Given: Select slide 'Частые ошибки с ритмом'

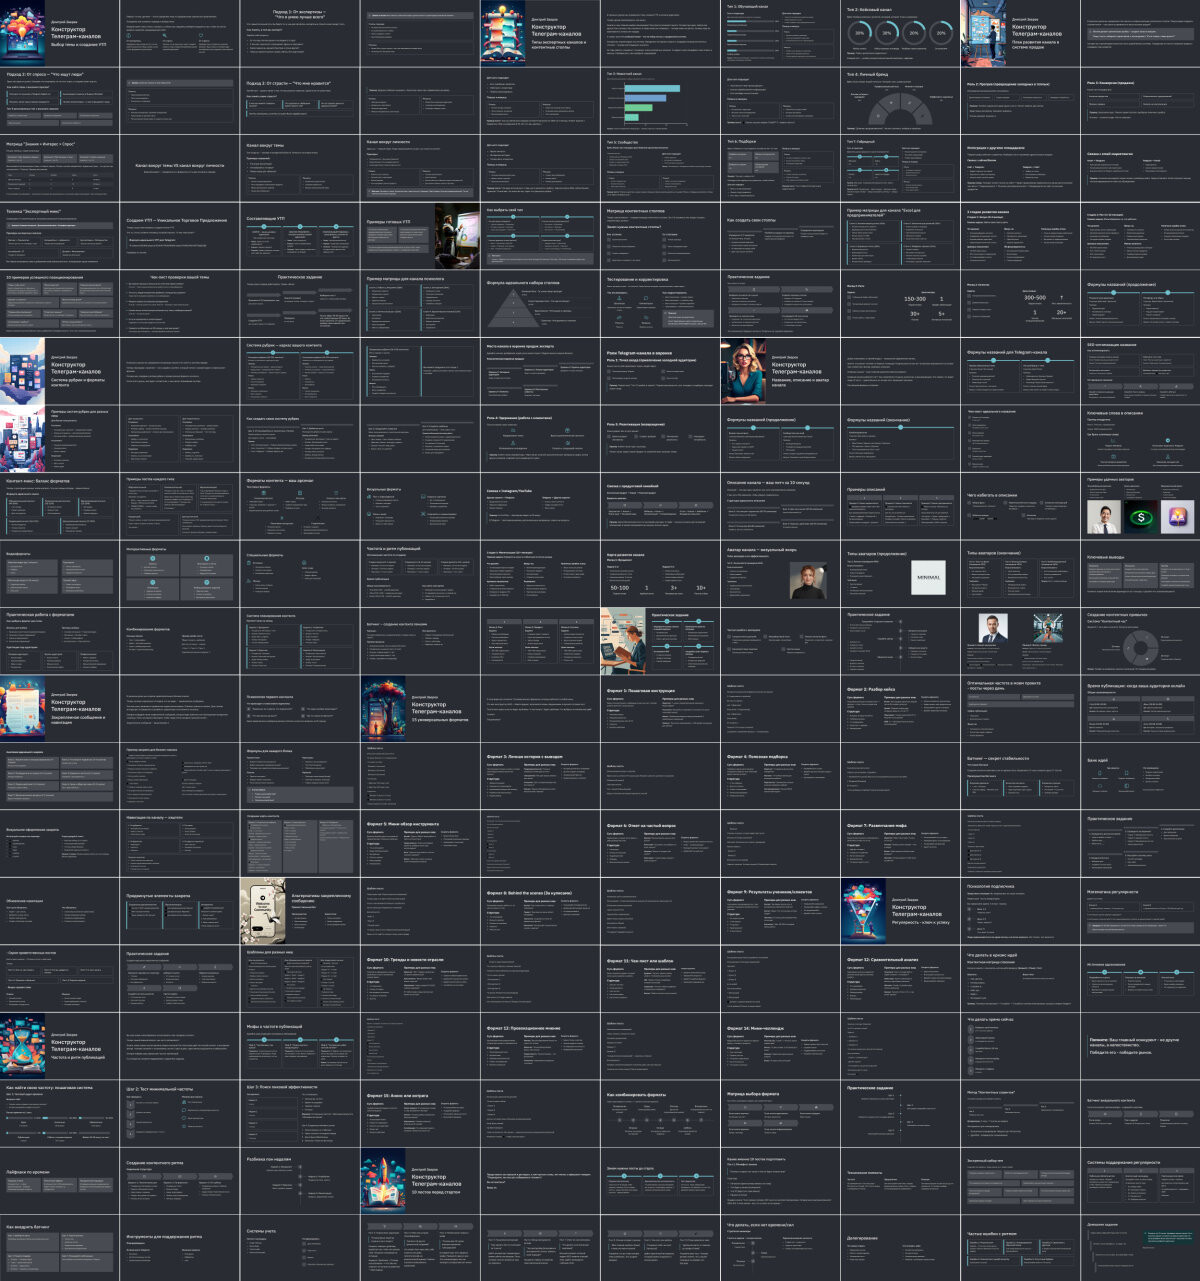Looking at the screenshot, I should 1020,1248.
